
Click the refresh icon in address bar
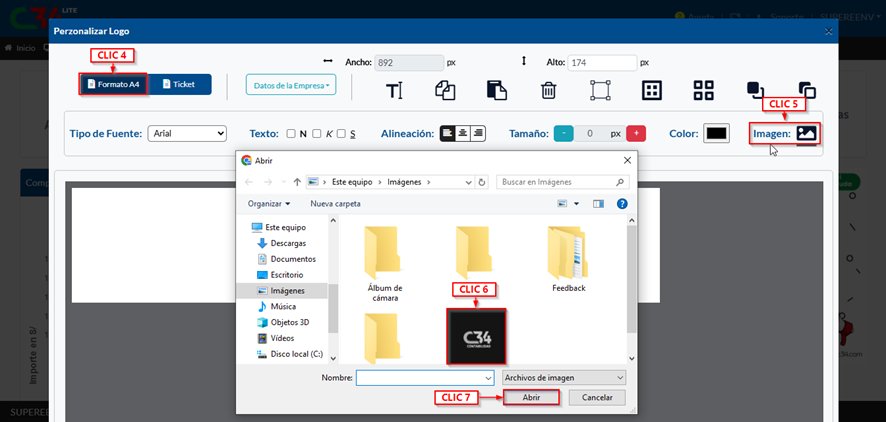pyautogui.click(x=482, y=182)
